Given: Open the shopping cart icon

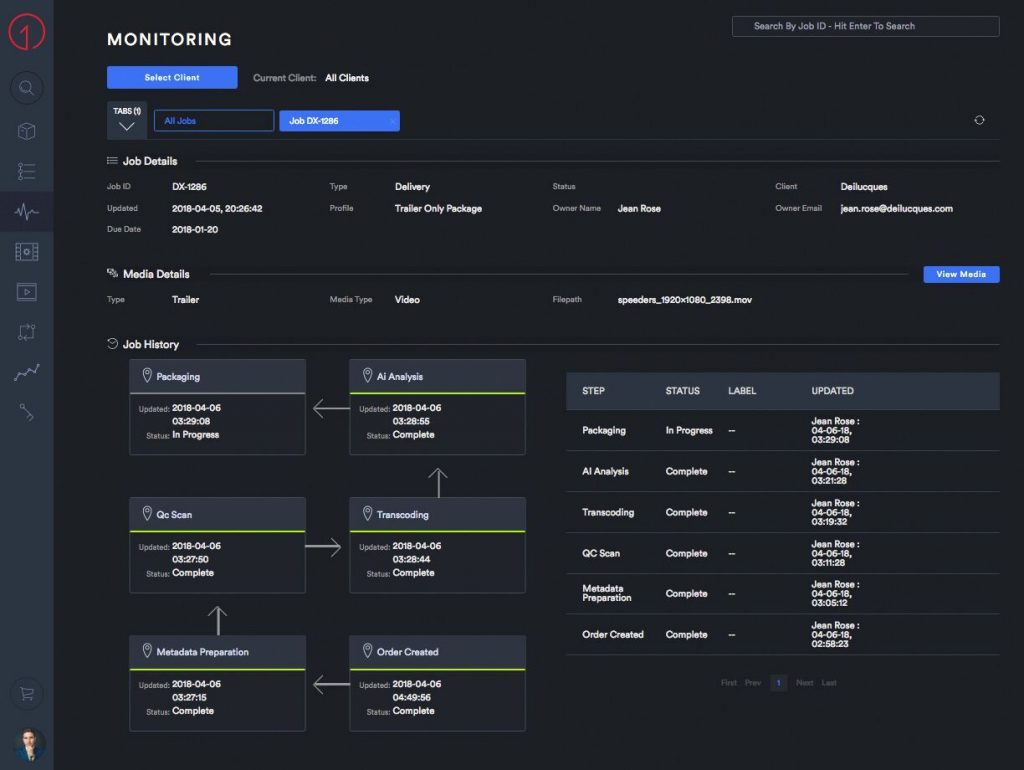Looking at the screenshot, I should (x=27, y=692).
